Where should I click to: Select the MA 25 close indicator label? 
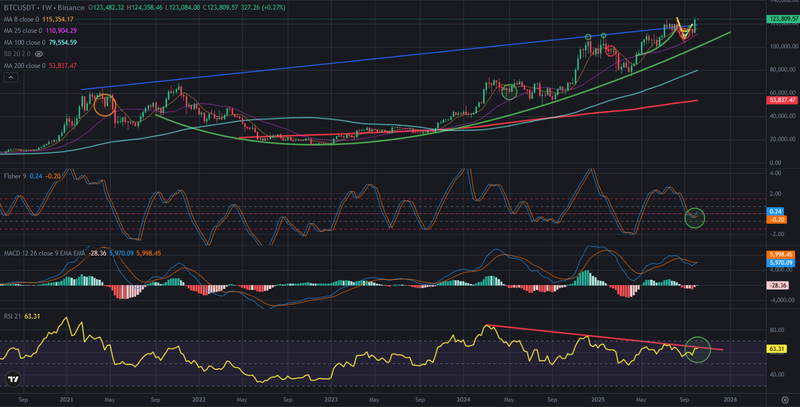point(27,31)
